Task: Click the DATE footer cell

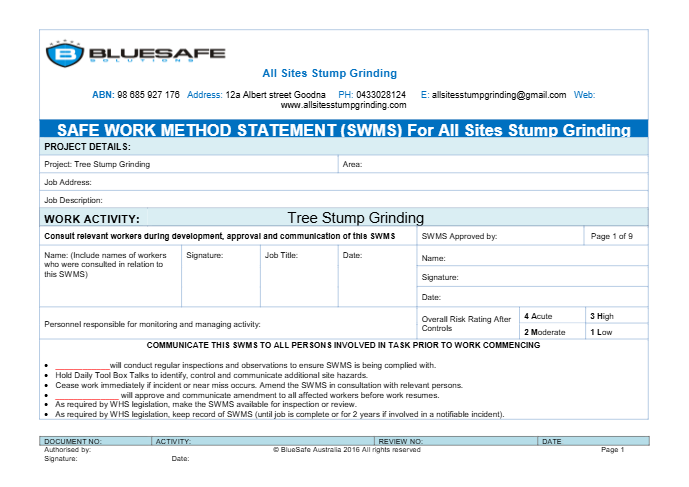Action: coord(593,441)
